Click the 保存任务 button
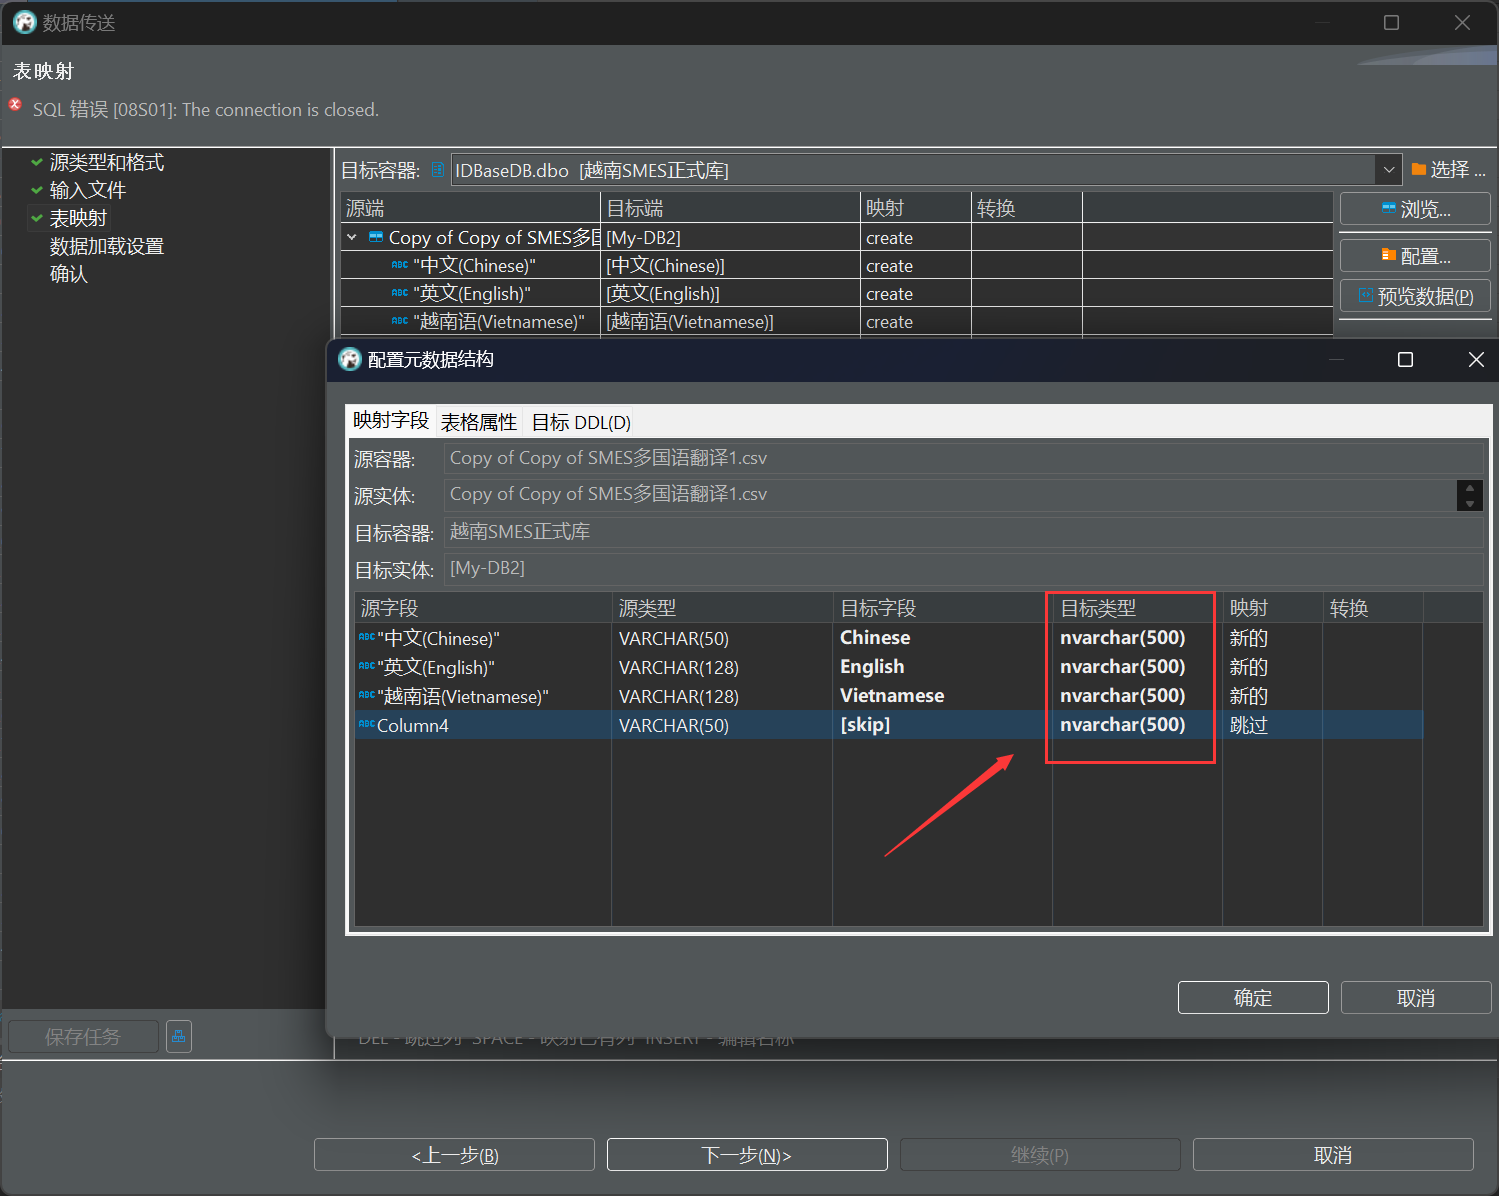1499x1196 pixels. tap(83, 1036)
